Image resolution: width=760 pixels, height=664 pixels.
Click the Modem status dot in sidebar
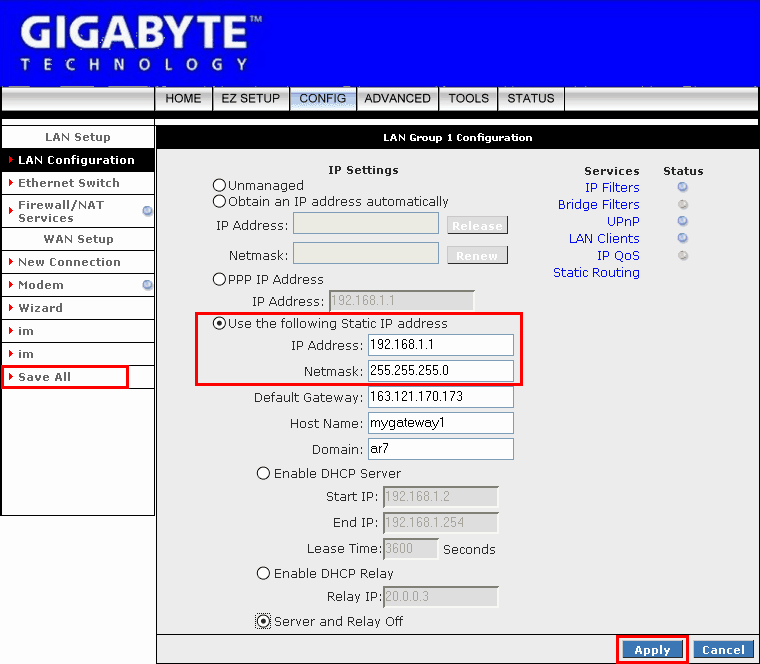coord(147,285)
